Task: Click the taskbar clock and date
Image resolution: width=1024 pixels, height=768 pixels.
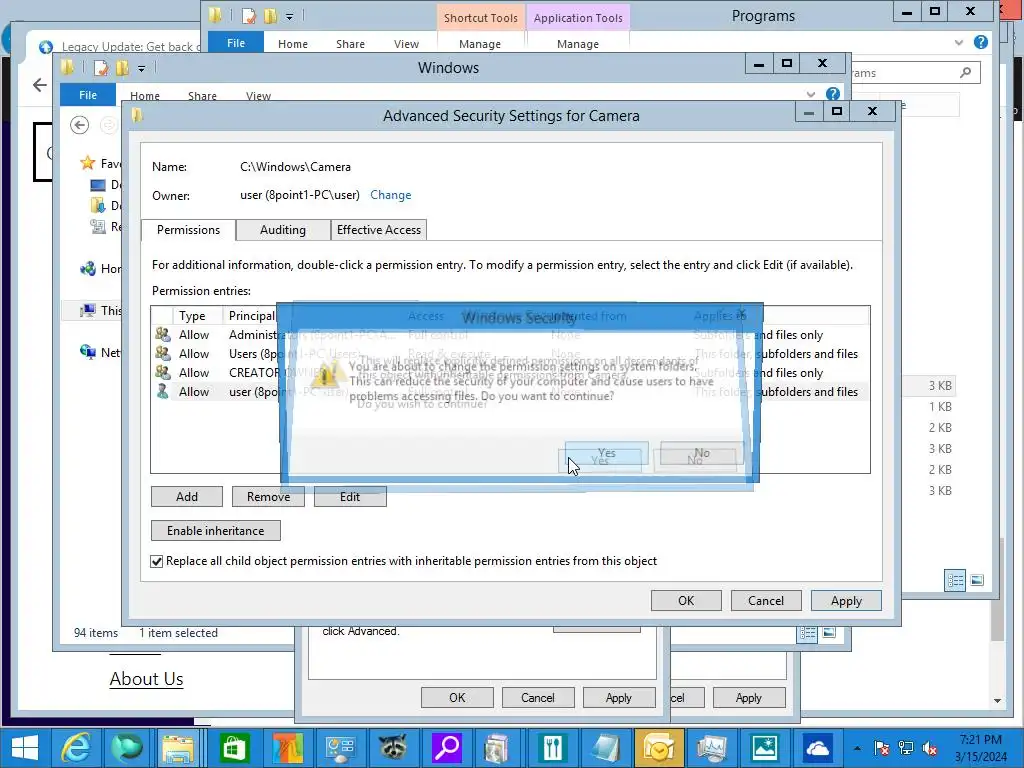Action: [980, 748]
